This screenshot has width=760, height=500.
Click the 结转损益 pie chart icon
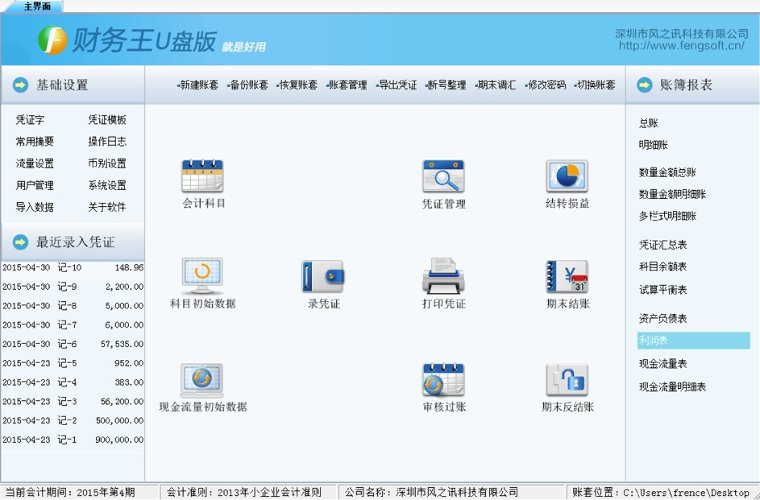567,176
